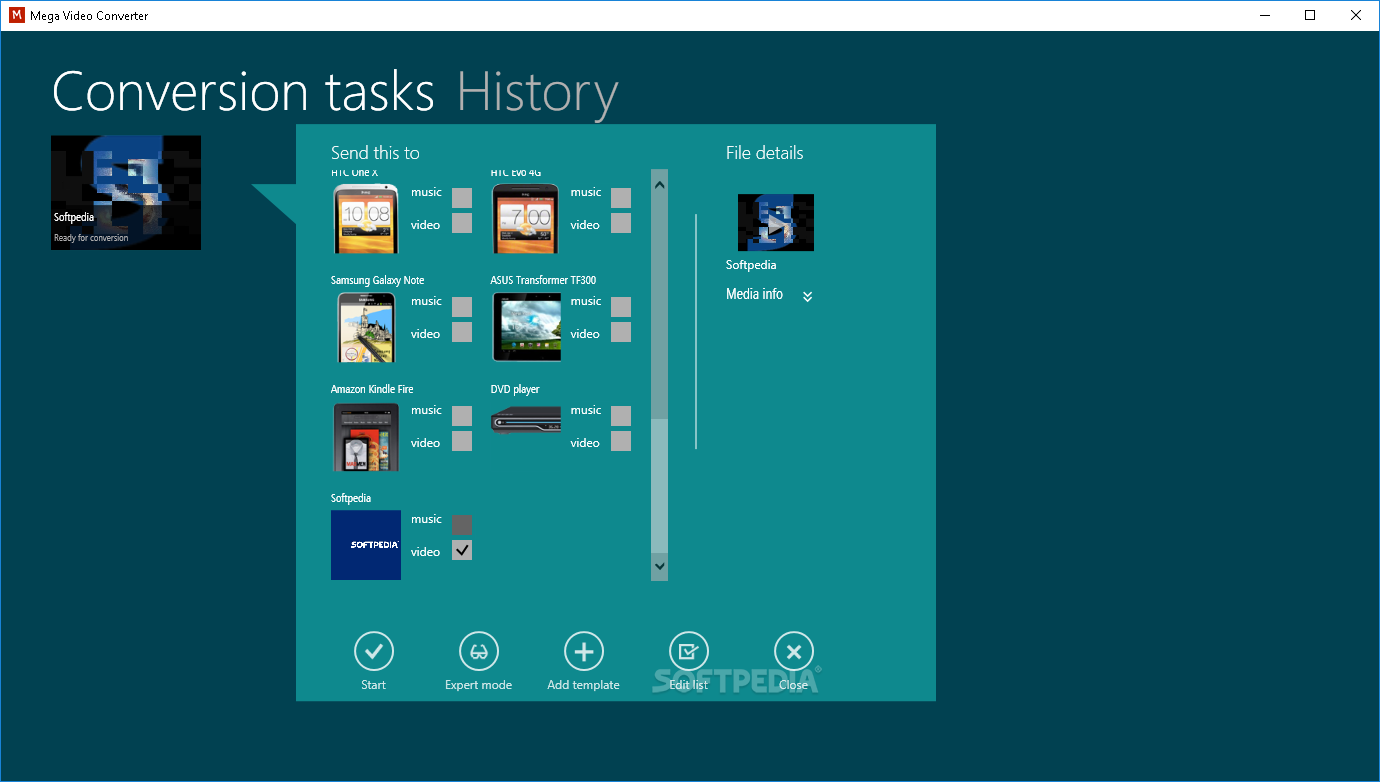Image resolution: width=1380 pixels, height=782 pixels.
Task: Click the File details video thumbnail
Action: (x=776, y=222)
